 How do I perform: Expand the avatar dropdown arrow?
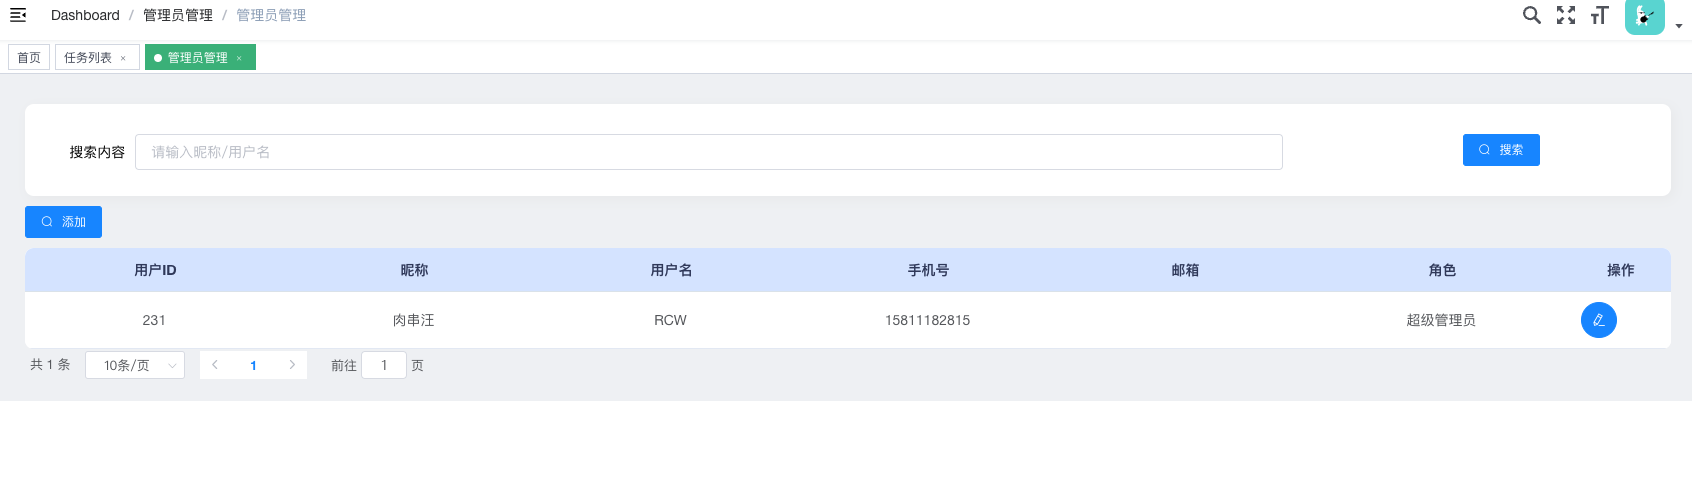point(1679,26)
